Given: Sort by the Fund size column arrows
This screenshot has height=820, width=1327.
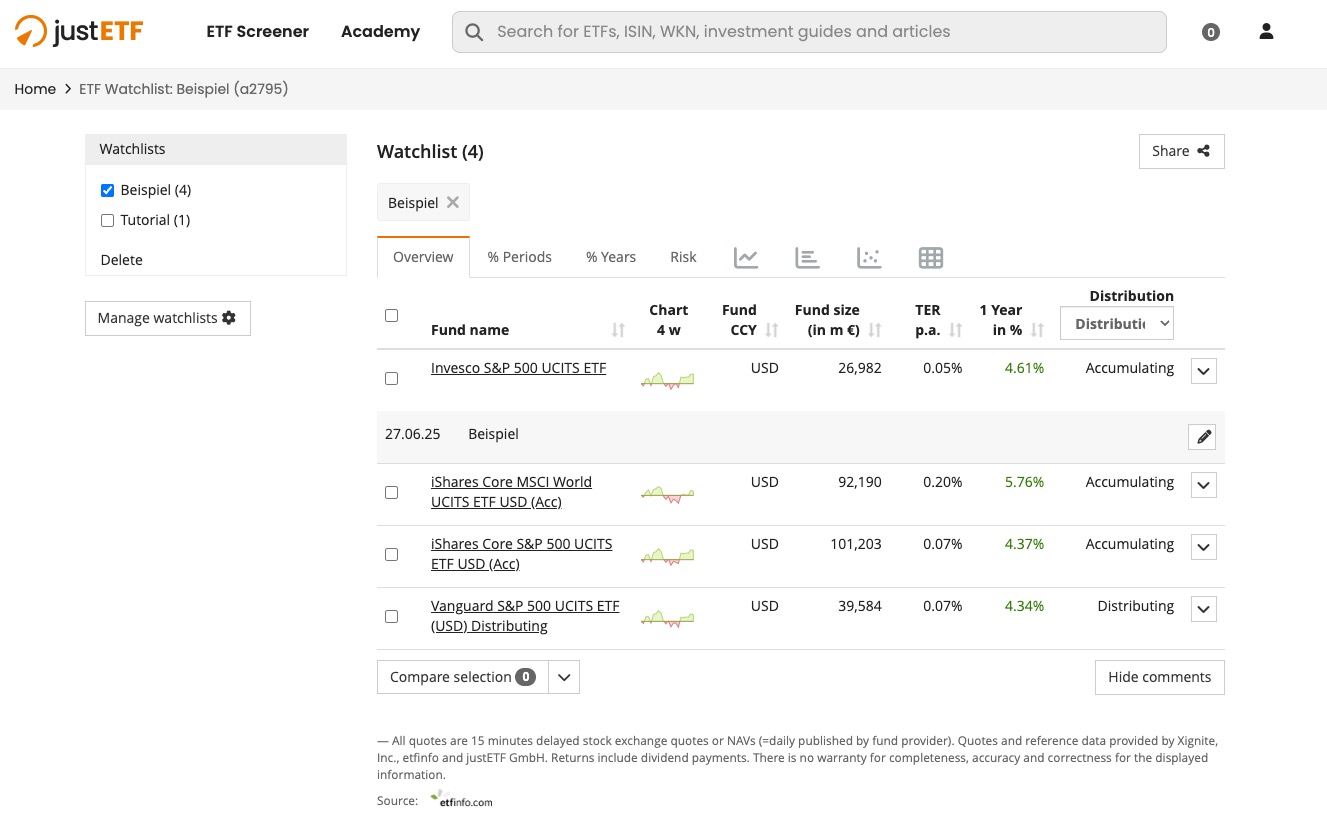Looking at the screenshot, I should 875,330.
